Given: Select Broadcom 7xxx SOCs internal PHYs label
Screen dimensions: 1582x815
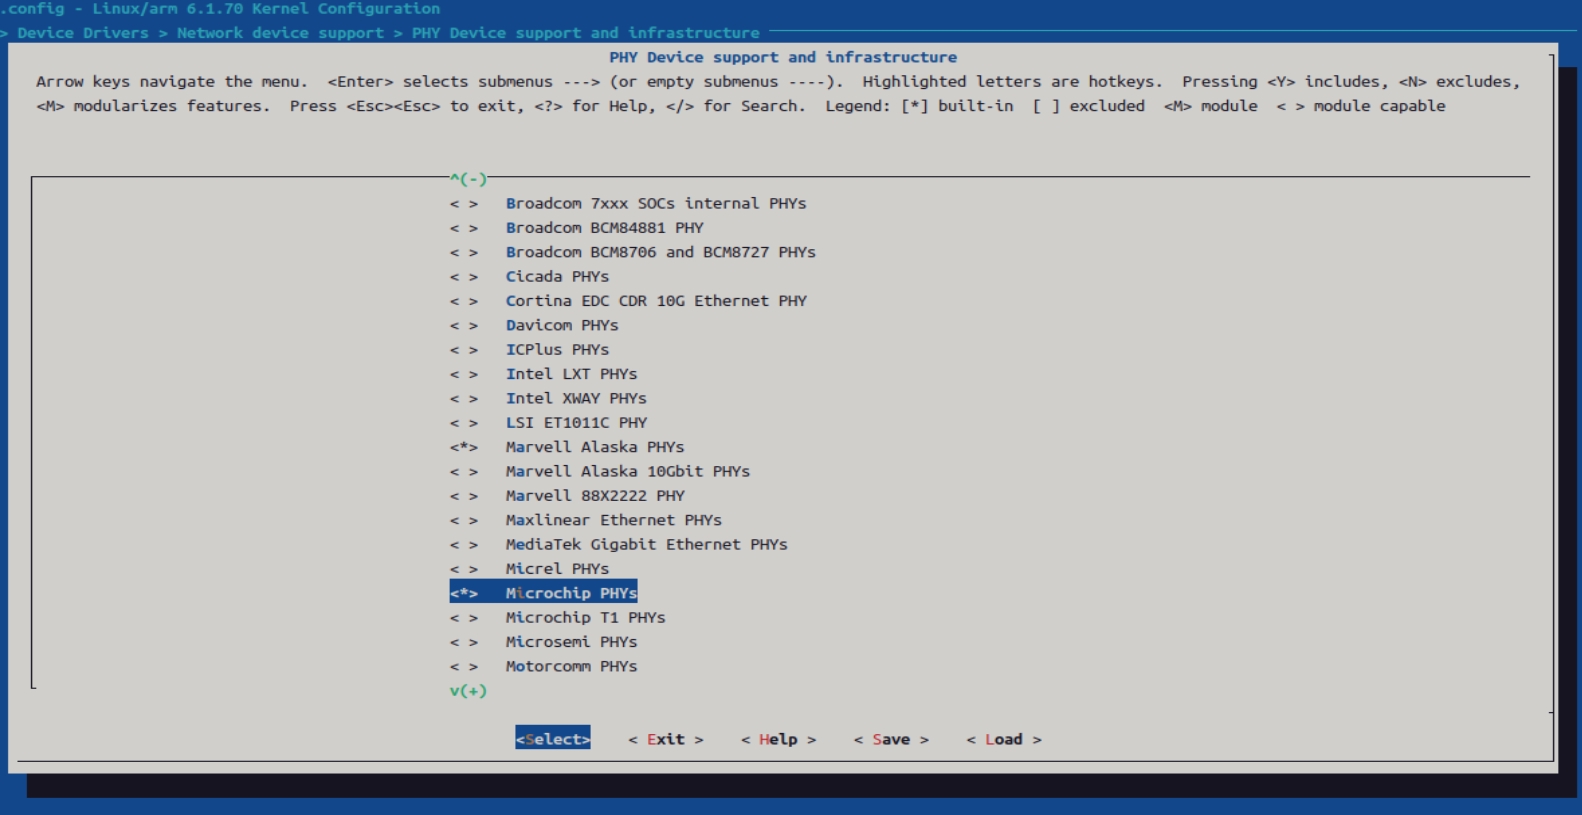Looking at the screenshot, I should 656,203.
